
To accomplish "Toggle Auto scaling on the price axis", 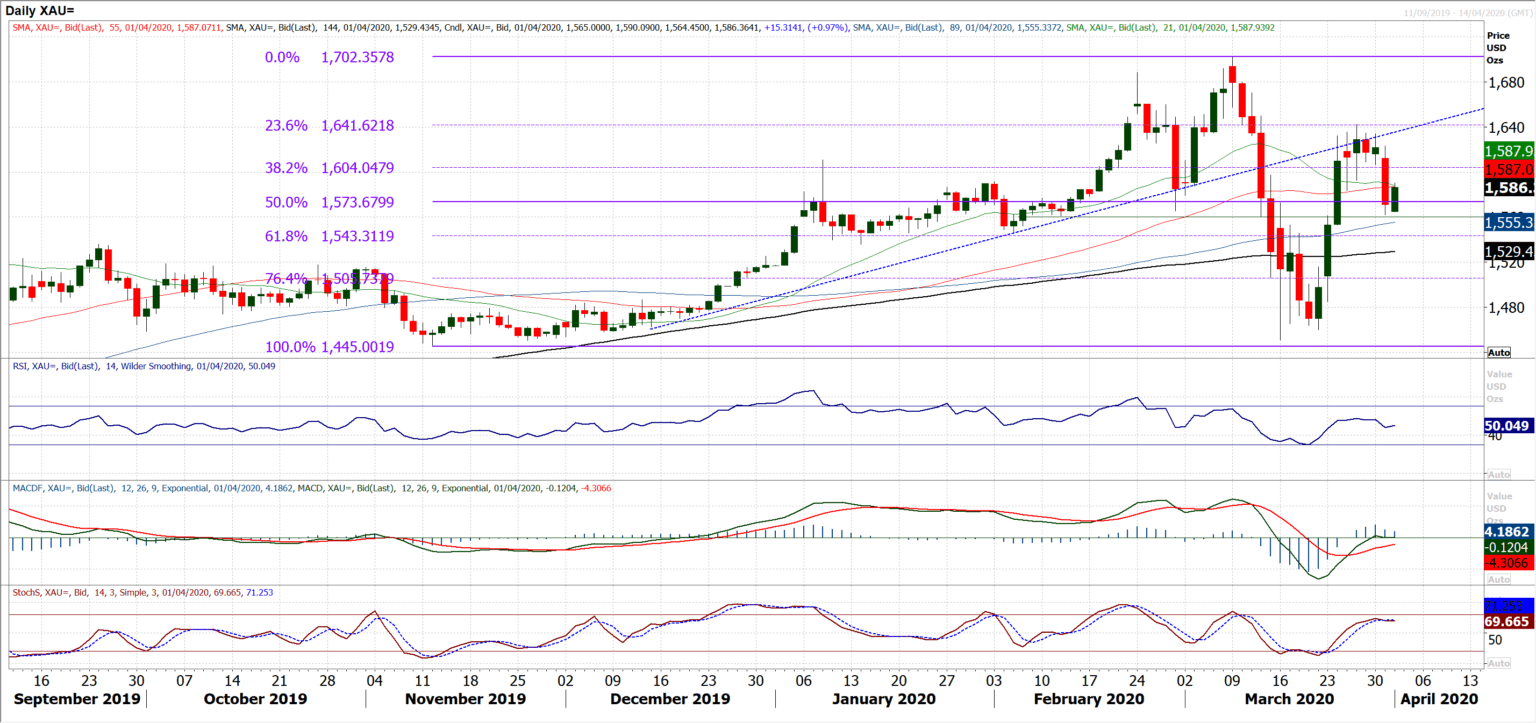I will pos(1497,352).
